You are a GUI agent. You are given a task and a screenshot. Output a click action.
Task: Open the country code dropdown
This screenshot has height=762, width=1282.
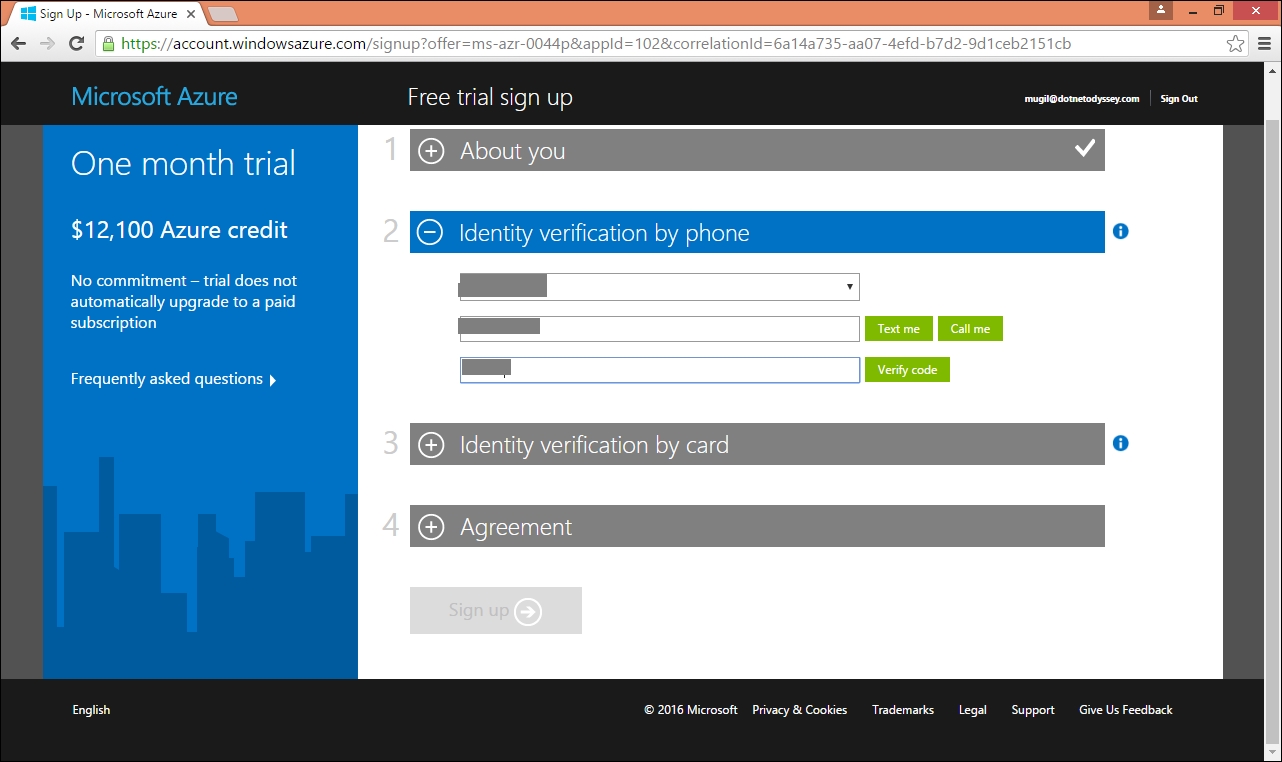click(659, 287)
